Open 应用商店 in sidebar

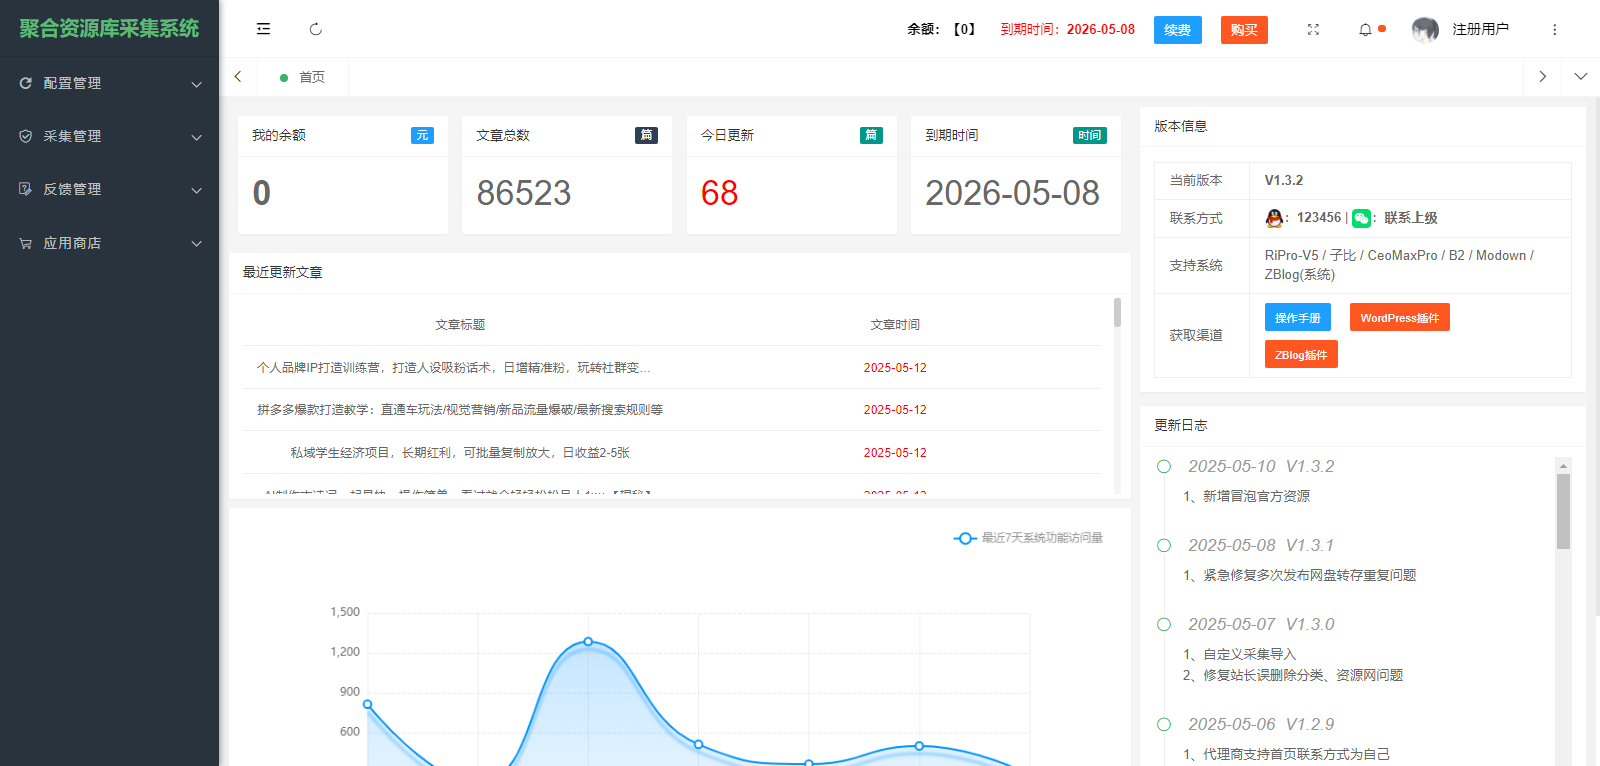[x=109, y=243]
